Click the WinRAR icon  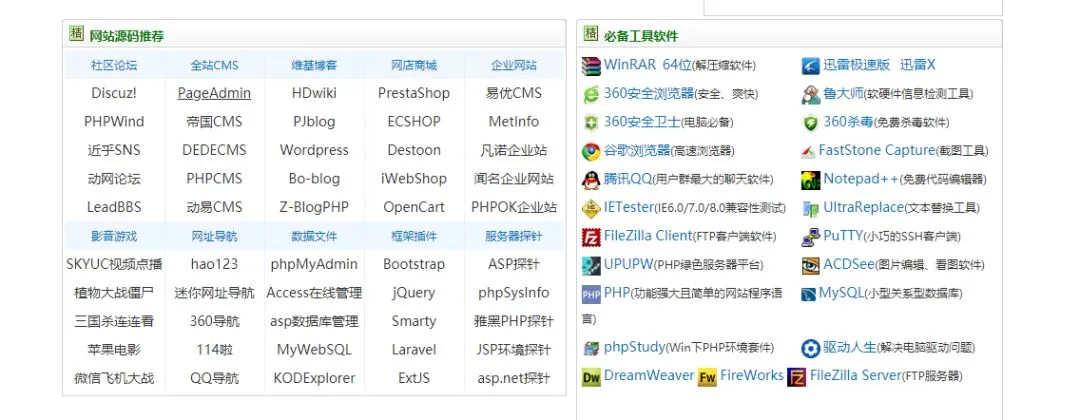591,66
